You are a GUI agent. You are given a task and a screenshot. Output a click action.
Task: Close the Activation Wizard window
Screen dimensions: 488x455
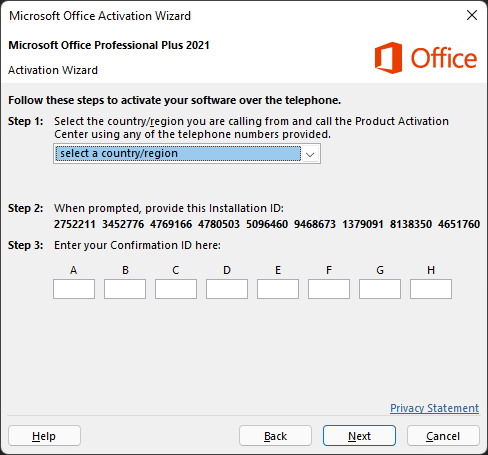[x=472, y=15]
